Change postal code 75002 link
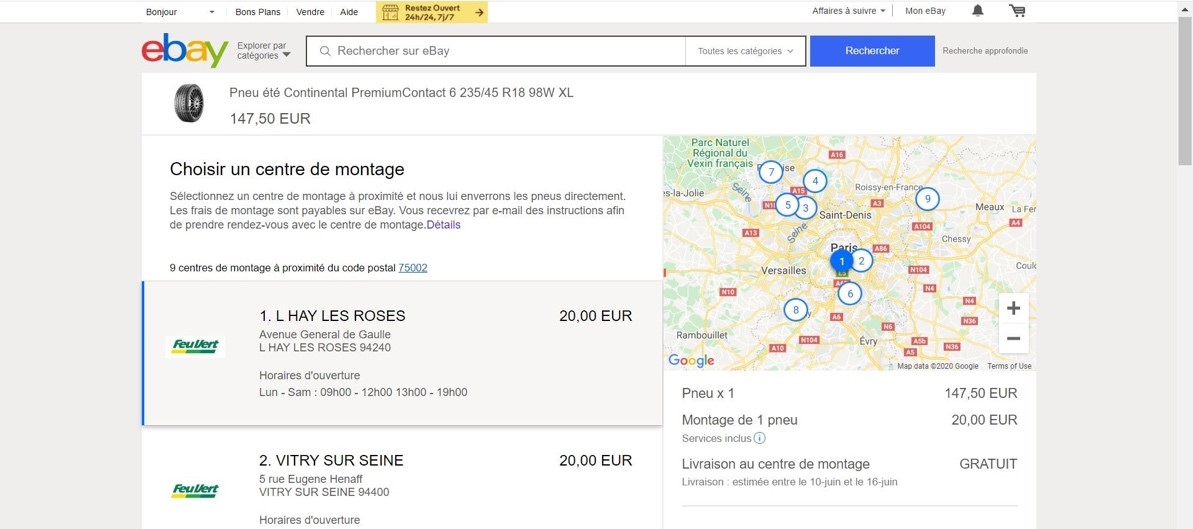1193x529 pixels. pyautogui.click(x=413, y=268)
